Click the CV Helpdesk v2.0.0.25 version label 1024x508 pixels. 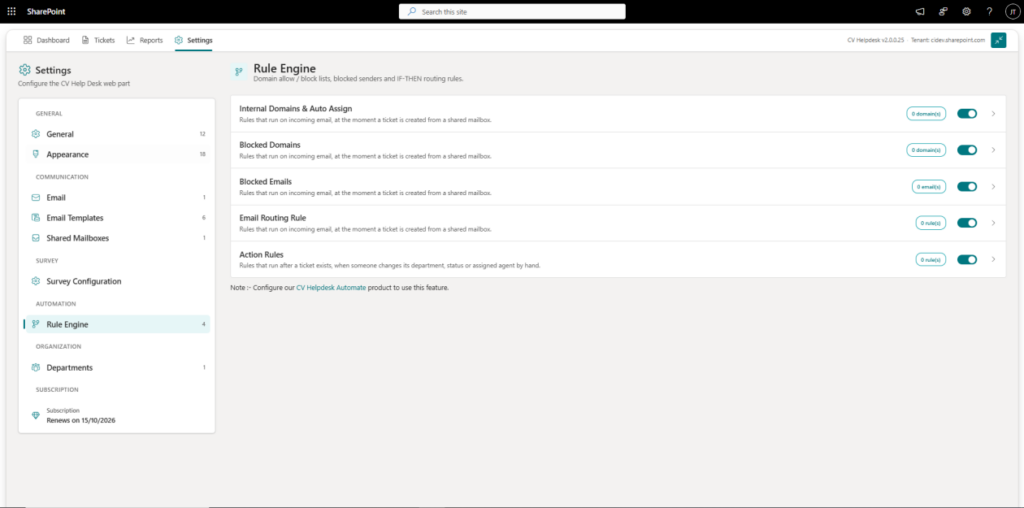tap(875, 40)
